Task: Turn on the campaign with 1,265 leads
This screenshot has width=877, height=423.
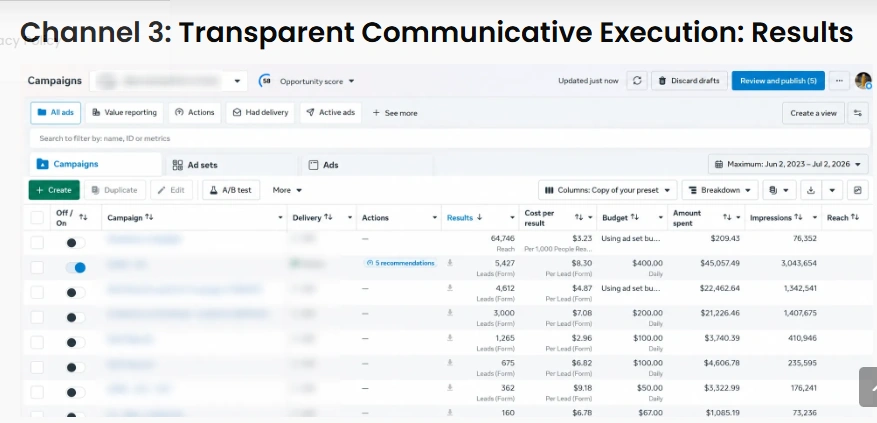Action: 76,342
